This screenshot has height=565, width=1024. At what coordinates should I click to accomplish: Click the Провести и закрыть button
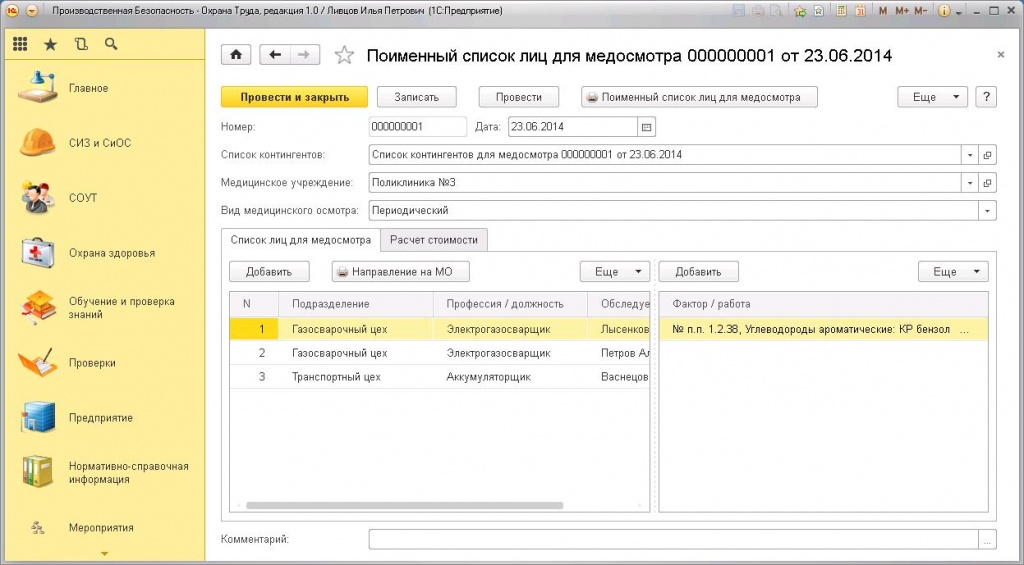[294, 97]
